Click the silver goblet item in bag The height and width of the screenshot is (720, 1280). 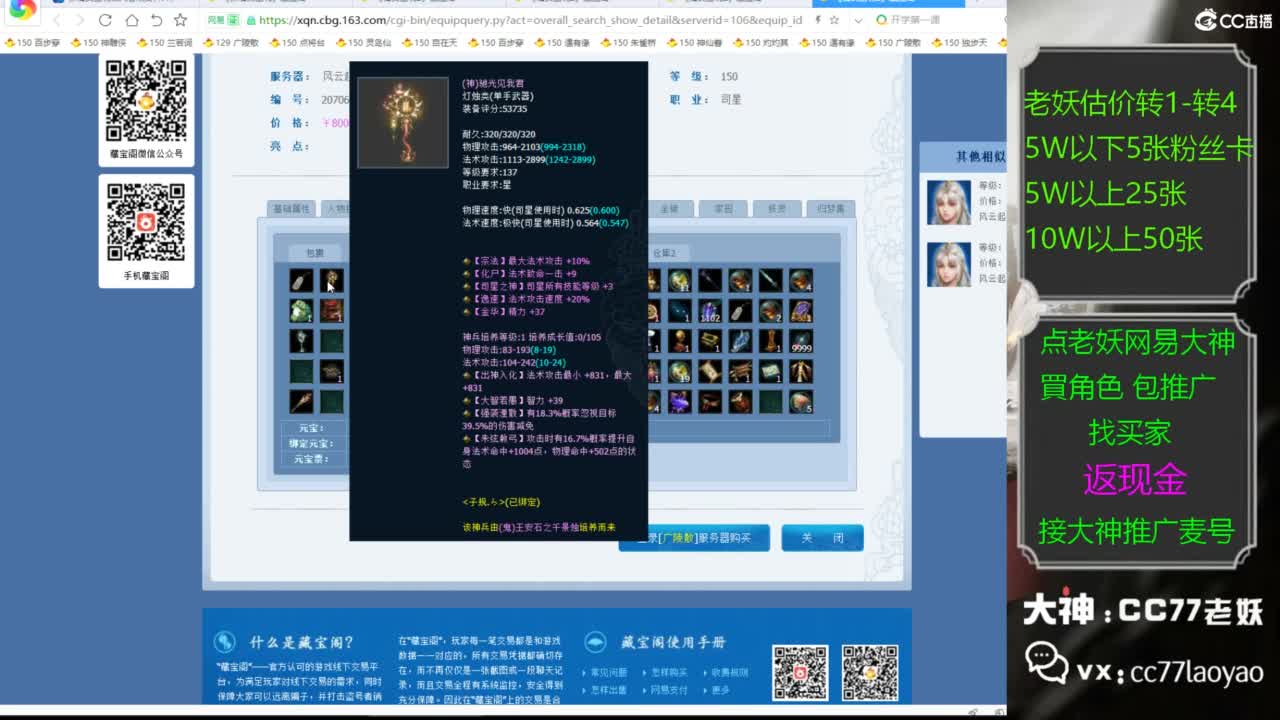tap(301, 342)
